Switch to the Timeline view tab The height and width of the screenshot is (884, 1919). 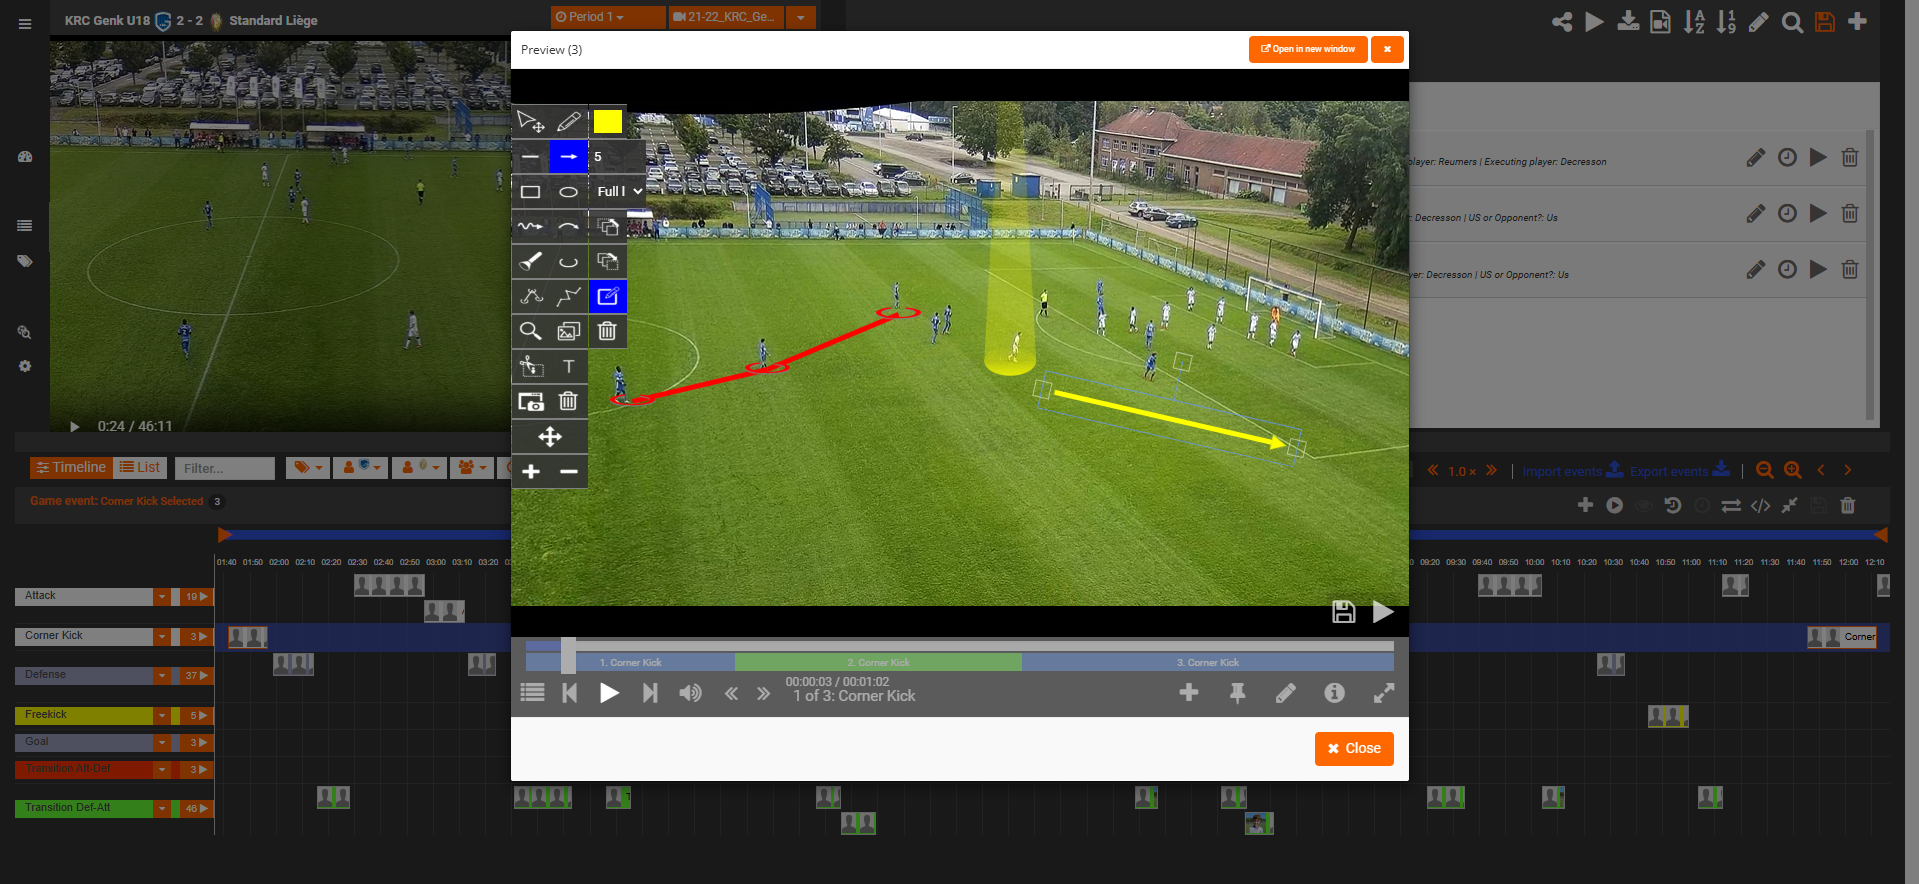point(70,468)
